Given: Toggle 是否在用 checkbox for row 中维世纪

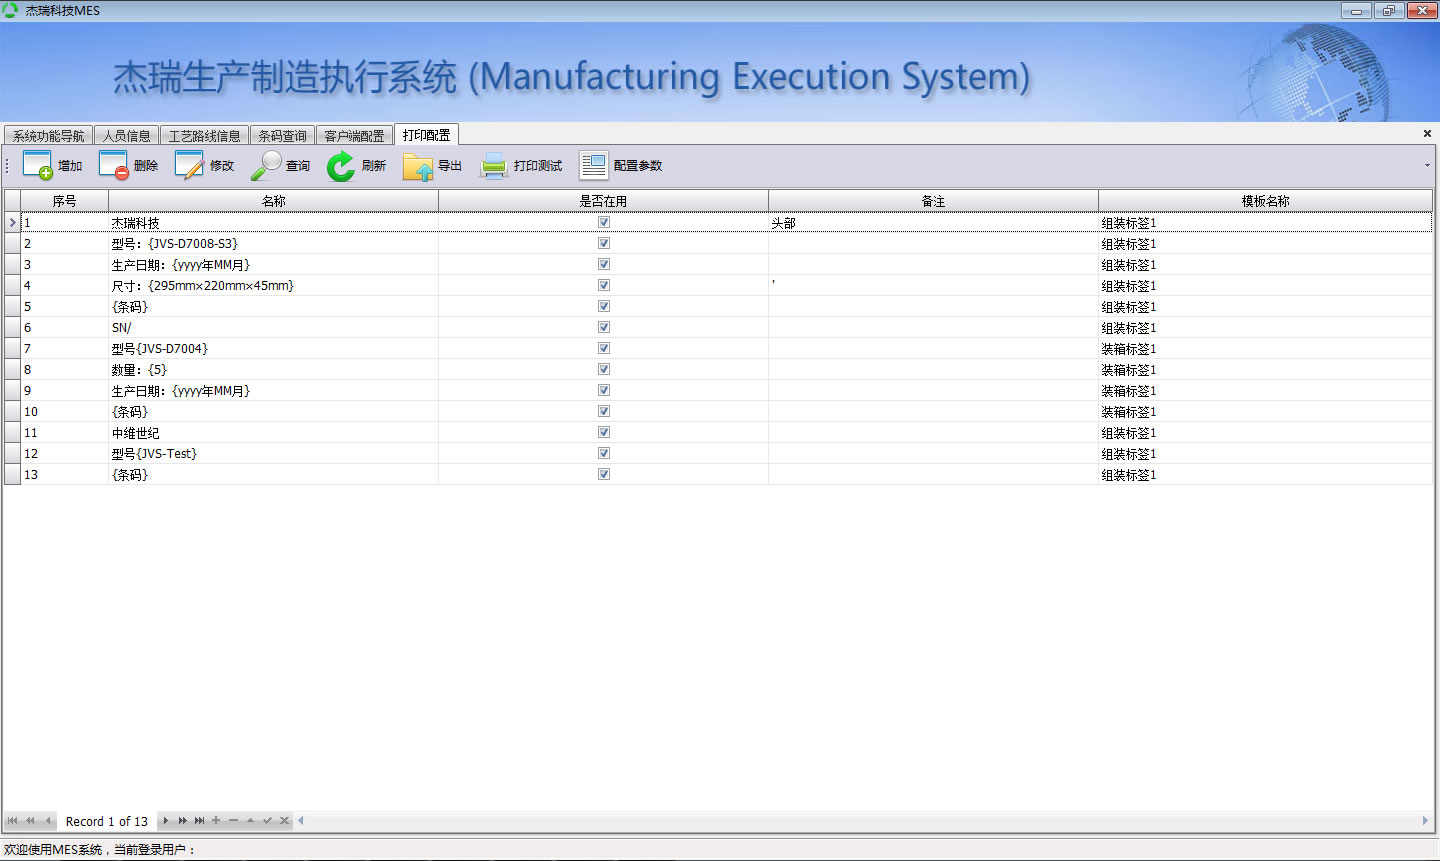Looking at the screenshot, I should (x=604, y=432).
